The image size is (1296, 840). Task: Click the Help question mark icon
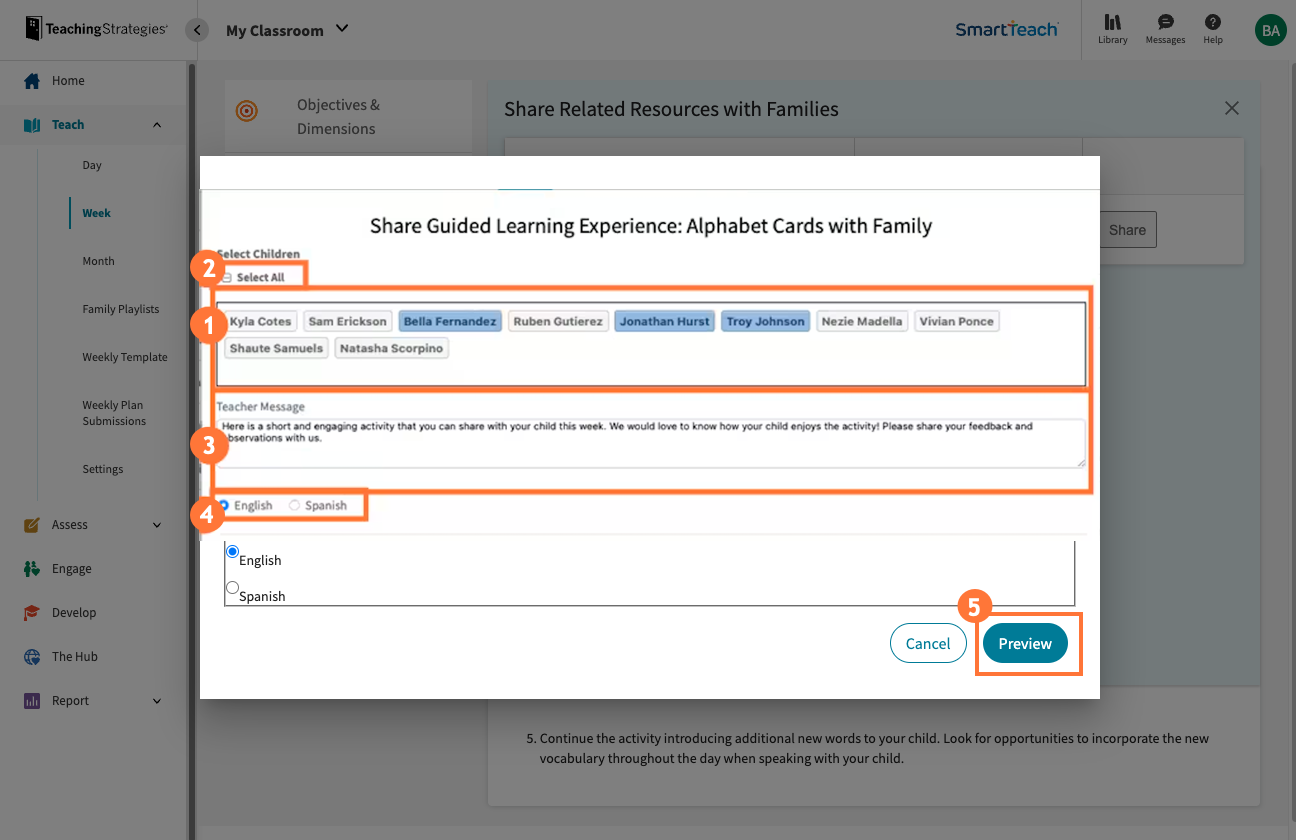coord(1212,22)
